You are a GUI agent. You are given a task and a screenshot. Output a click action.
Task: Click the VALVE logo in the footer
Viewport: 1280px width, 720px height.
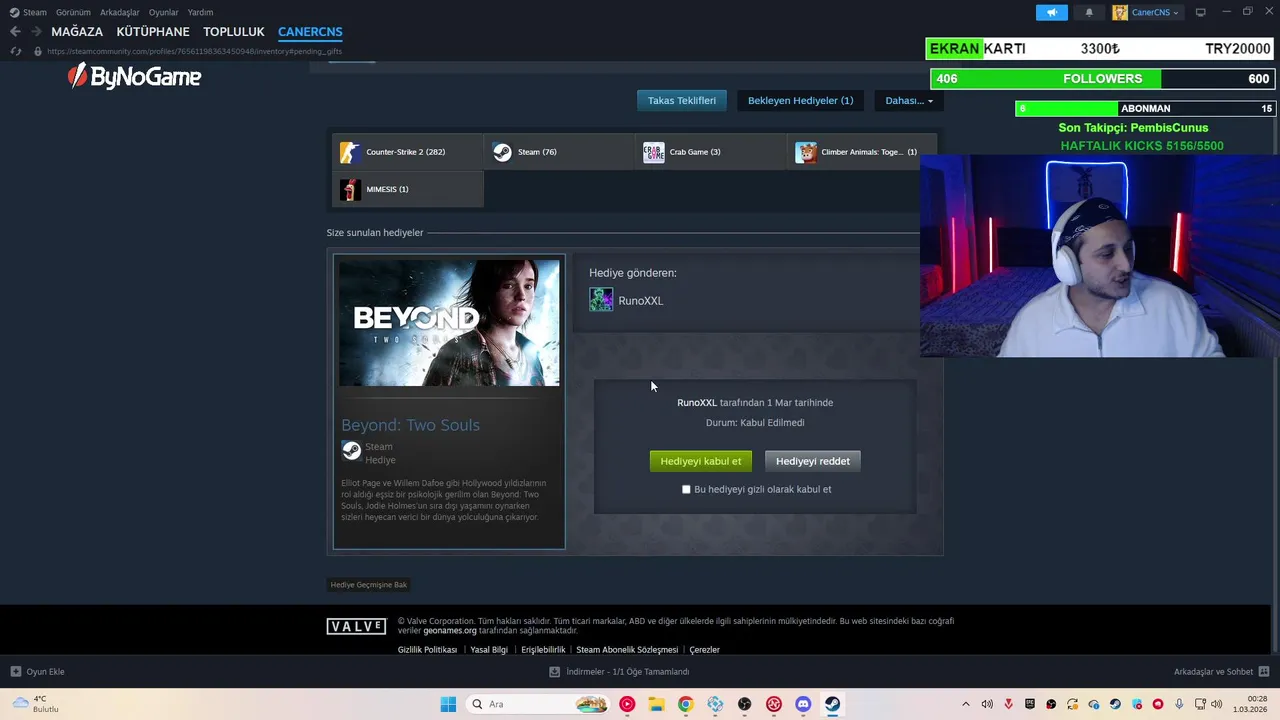click(x=356, y=626)
